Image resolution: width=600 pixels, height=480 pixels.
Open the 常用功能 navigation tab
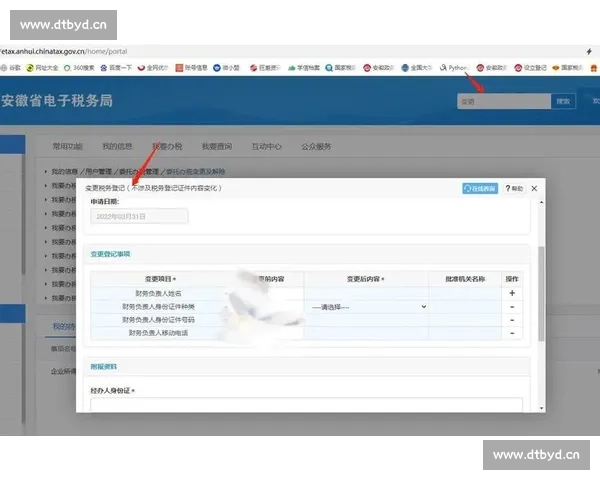pos(68,146)
